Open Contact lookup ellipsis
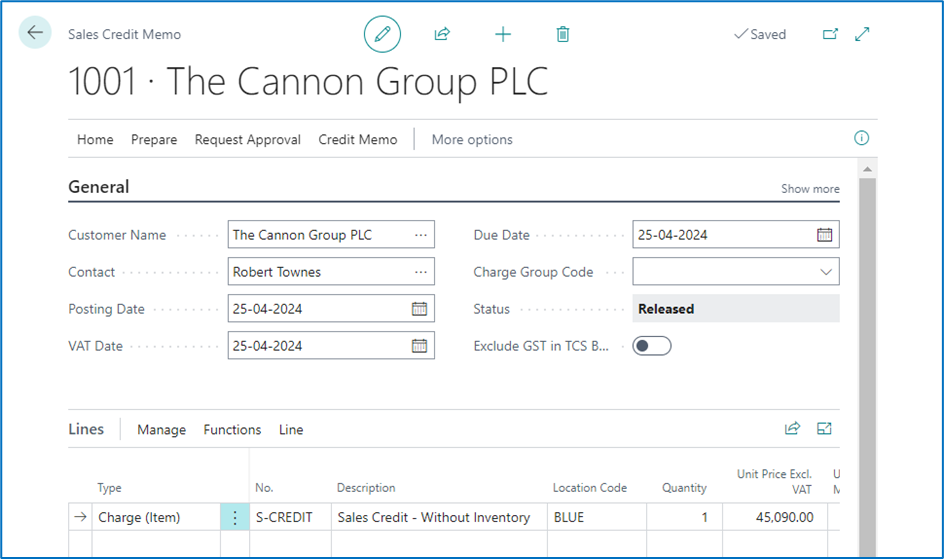 (421, 272)
